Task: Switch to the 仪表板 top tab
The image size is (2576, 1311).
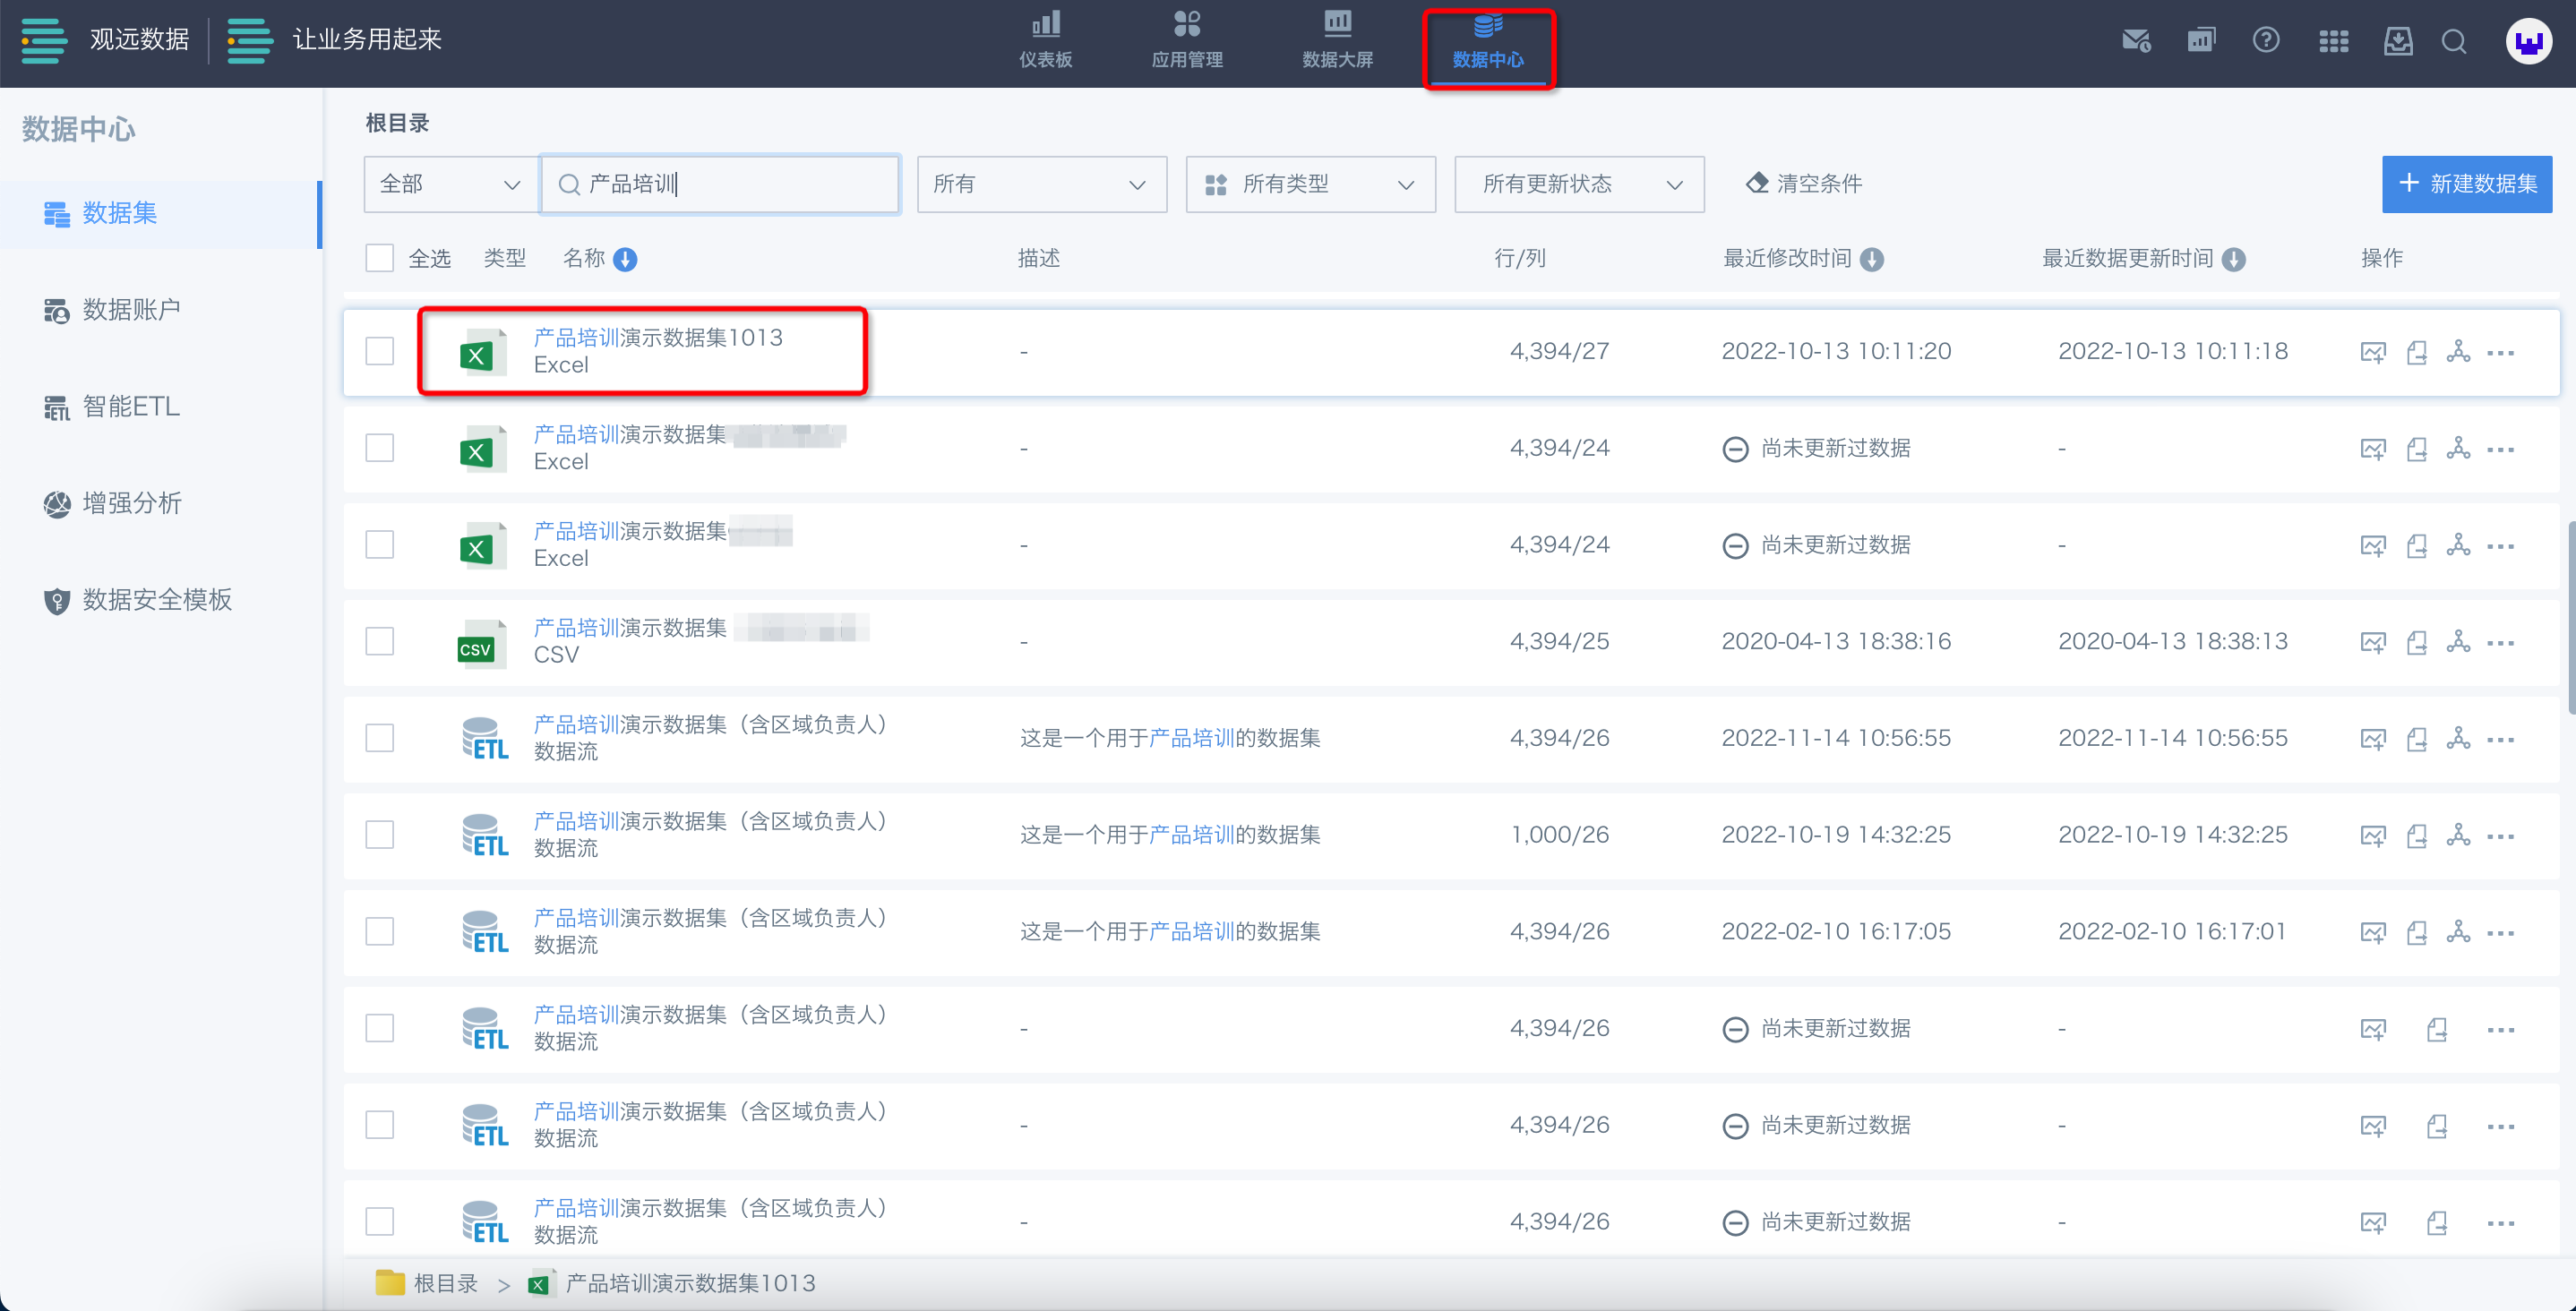Action: [x=1045, y=41]
